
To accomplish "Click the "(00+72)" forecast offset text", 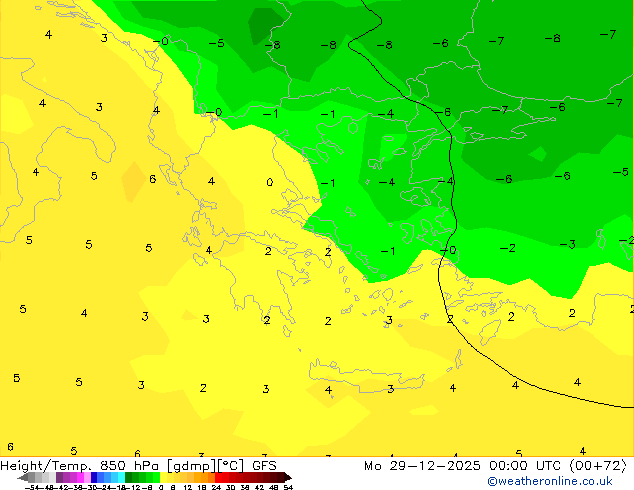I will point(598,465).
